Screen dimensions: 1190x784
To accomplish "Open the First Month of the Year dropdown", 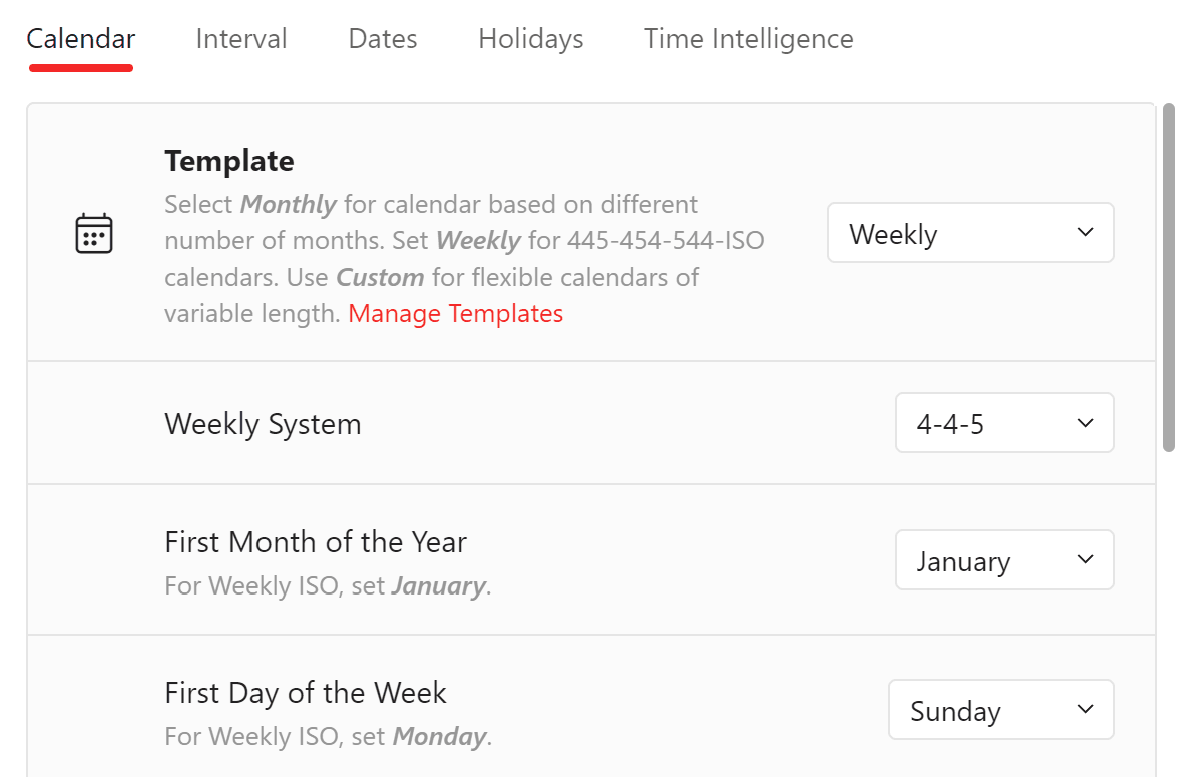I will 1004,559.
